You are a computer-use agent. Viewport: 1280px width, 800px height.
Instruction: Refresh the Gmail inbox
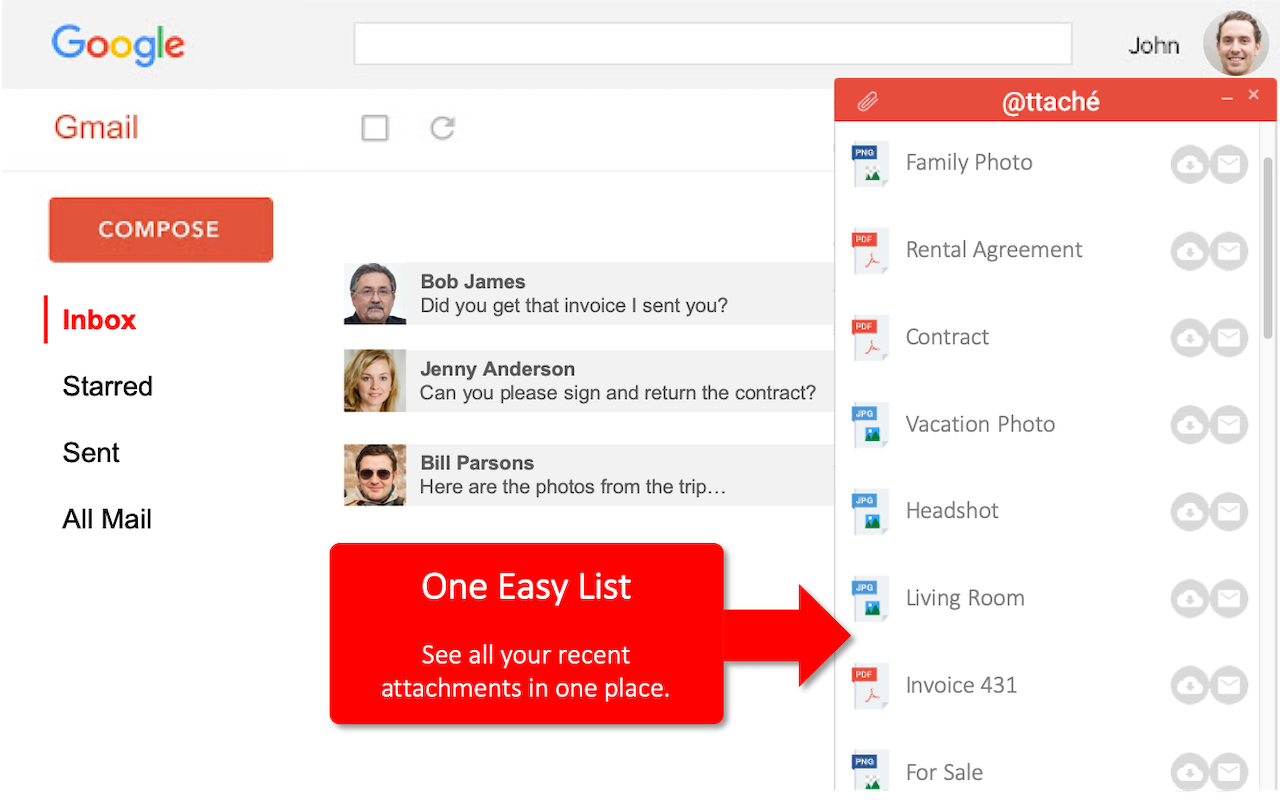[x=441, y=128]
